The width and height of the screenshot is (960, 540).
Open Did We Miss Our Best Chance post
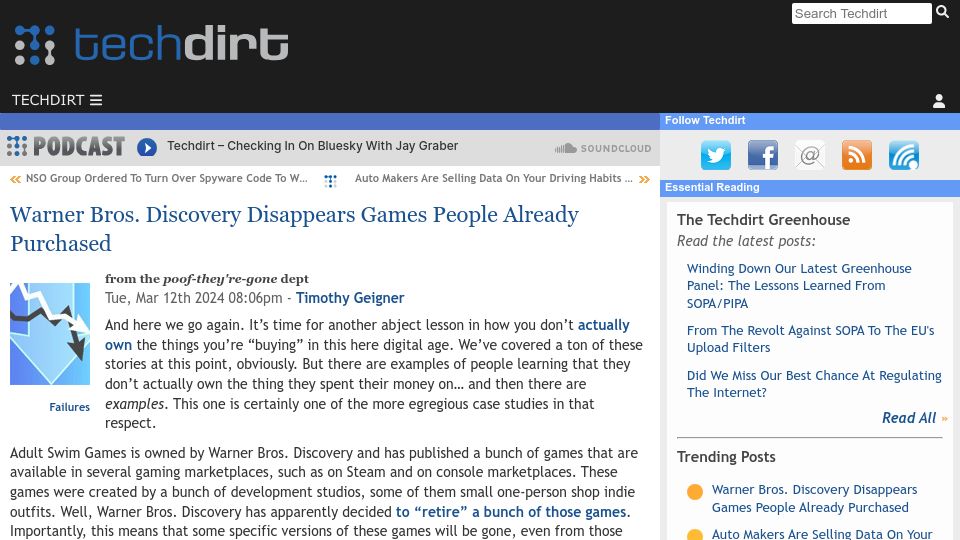coord(814,384)
